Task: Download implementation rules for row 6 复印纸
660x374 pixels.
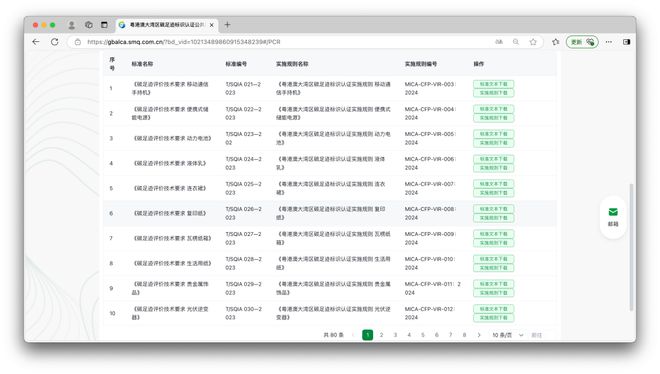Action: point(493,218)
